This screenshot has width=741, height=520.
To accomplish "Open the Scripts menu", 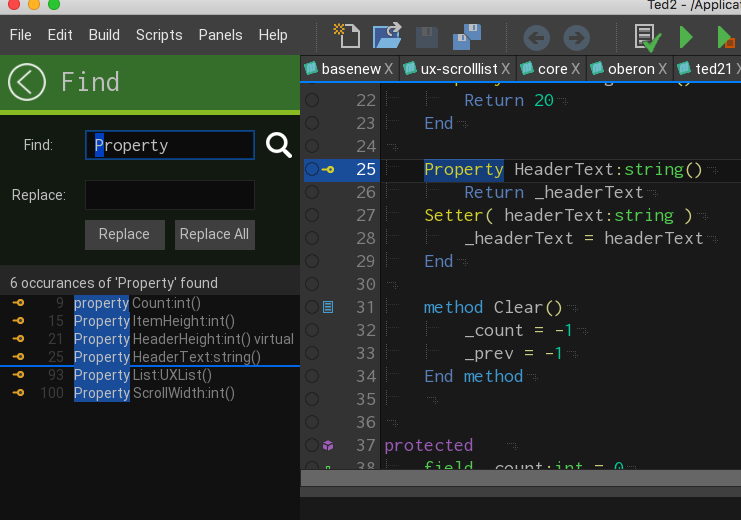I will (159, 35).
